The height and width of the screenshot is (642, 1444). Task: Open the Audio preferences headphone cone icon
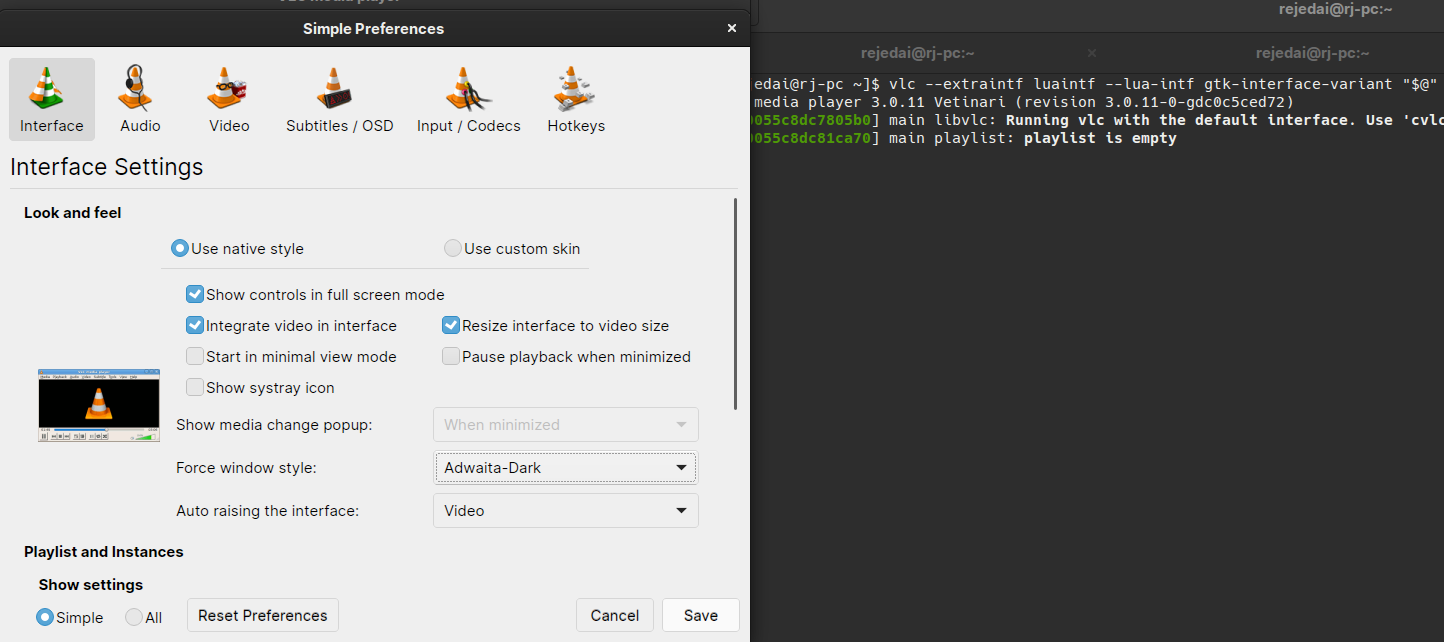(140, 99)
